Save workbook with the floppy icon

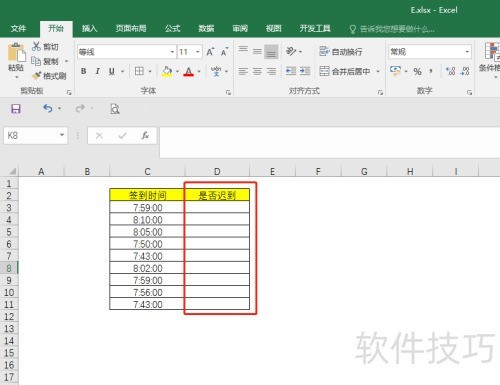point(16,109)
